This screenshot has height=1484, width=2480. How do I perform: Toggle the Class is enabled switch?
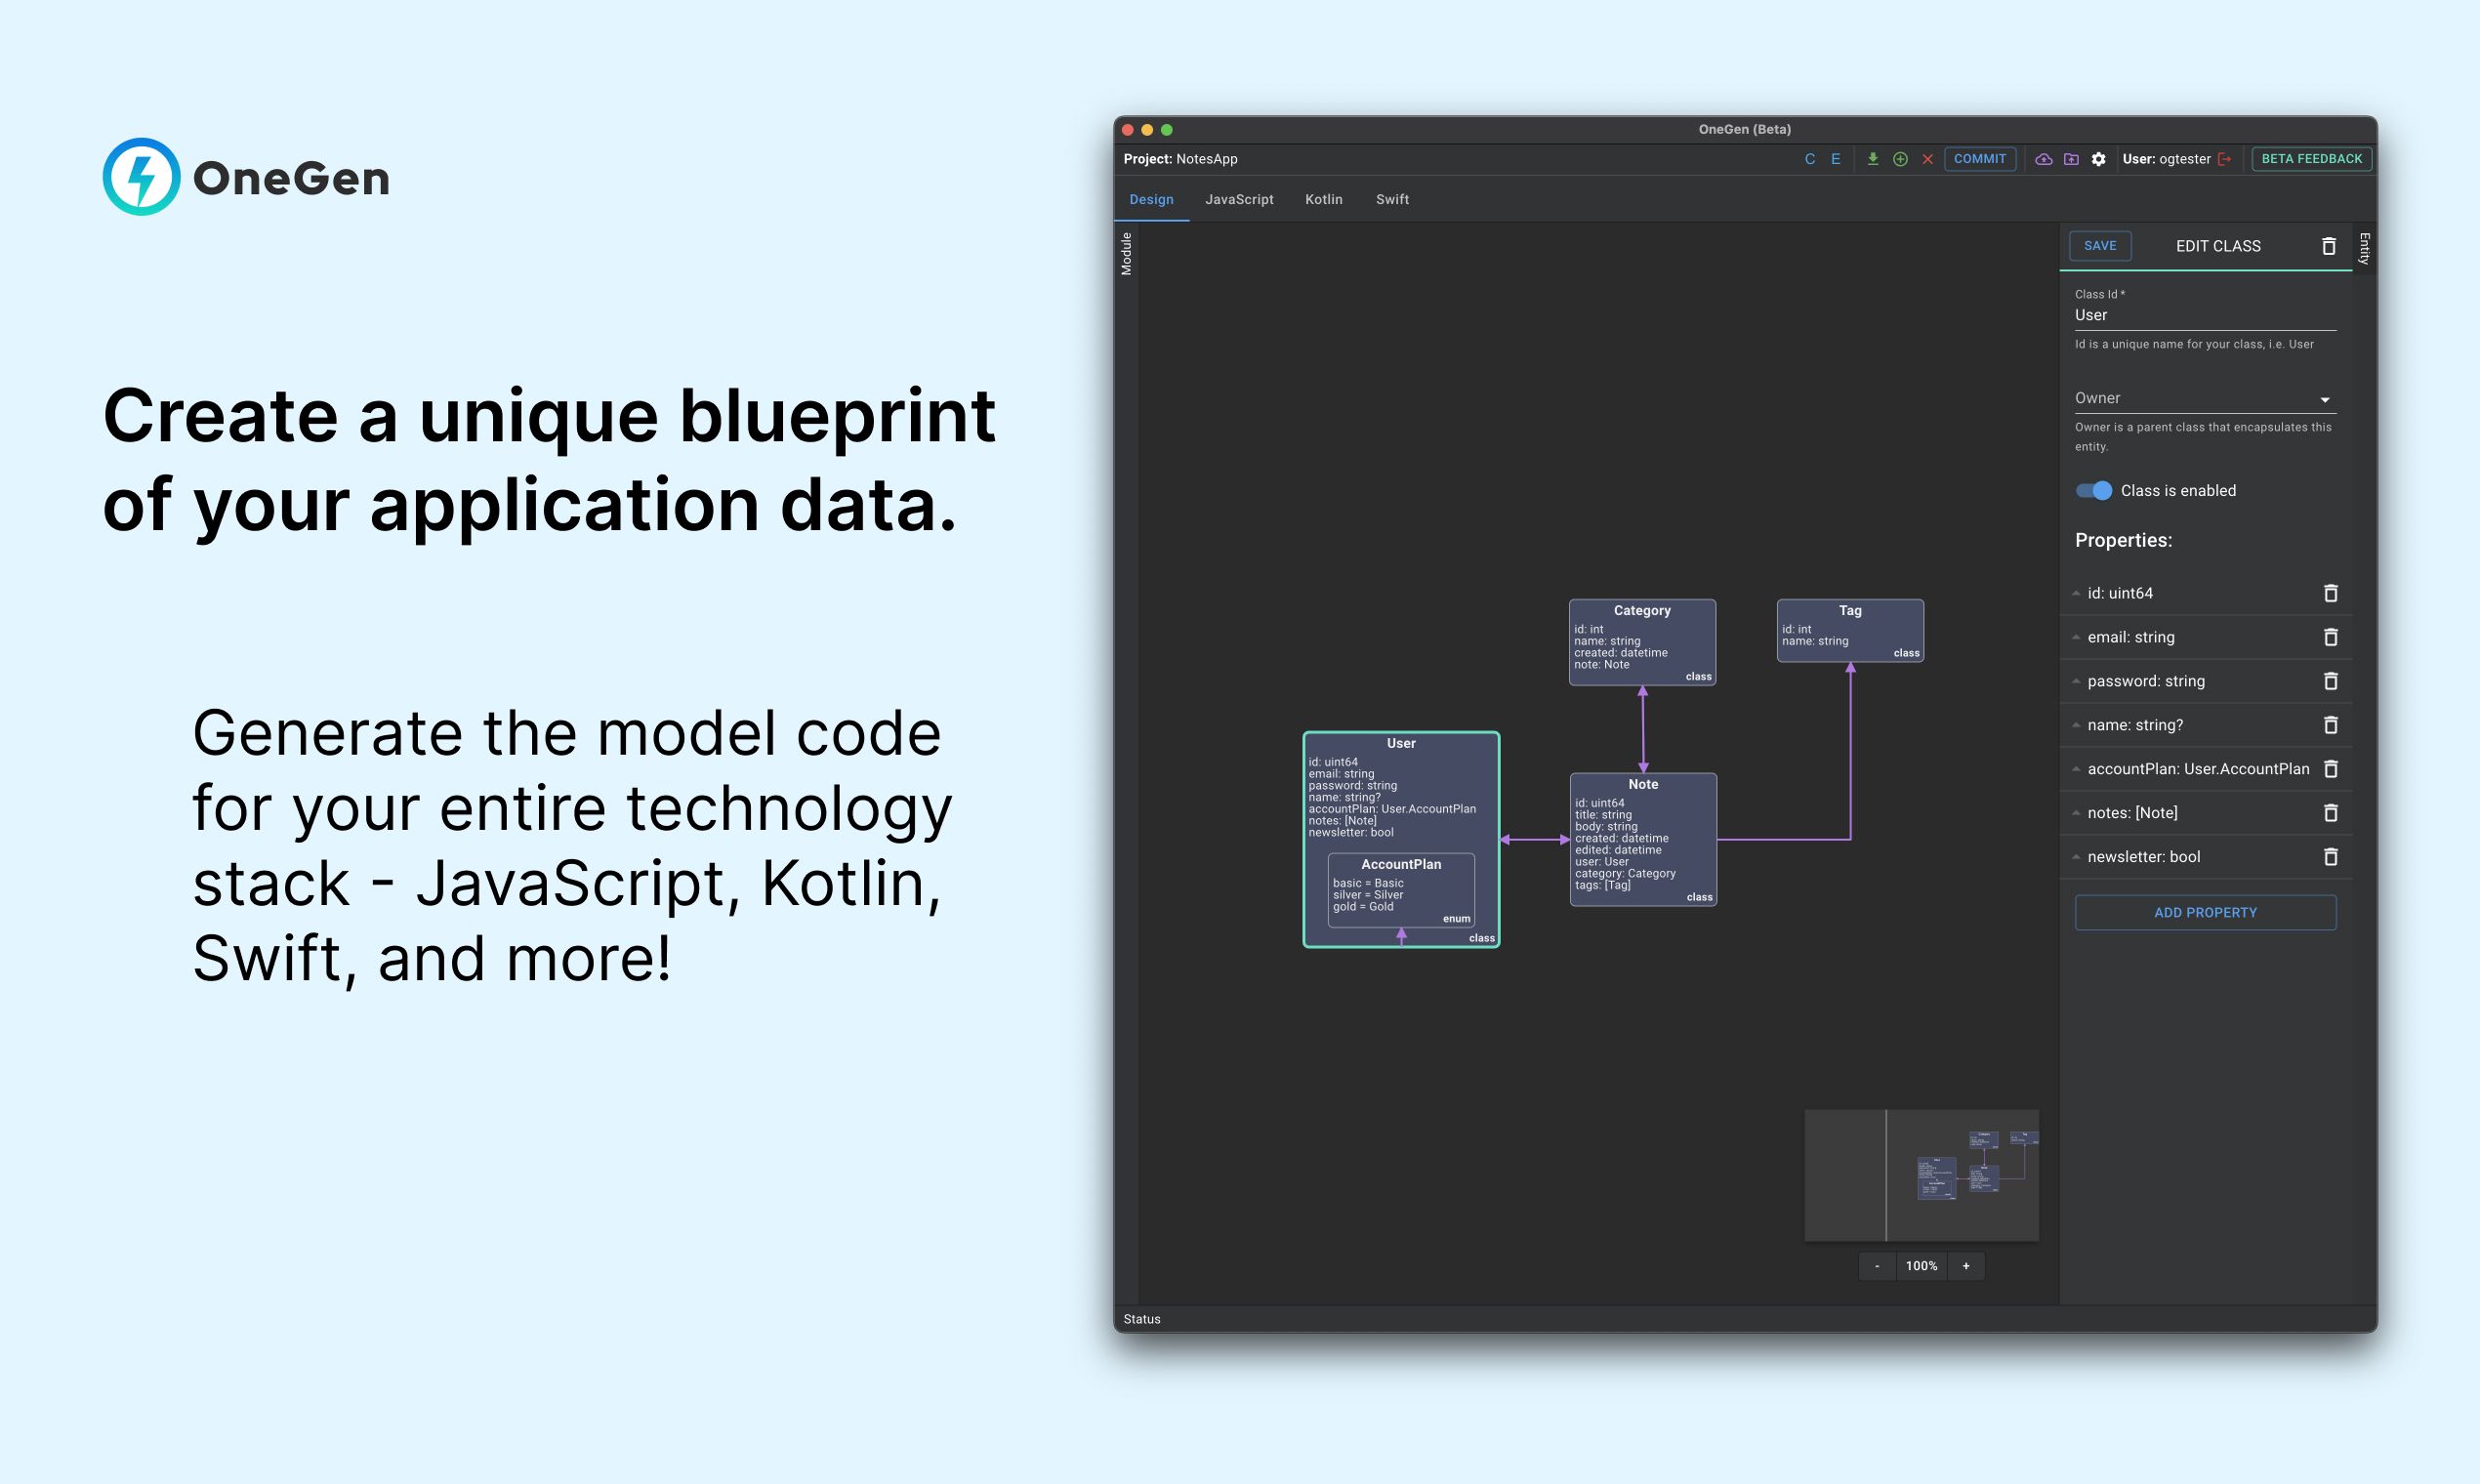tap(2093, 491)
